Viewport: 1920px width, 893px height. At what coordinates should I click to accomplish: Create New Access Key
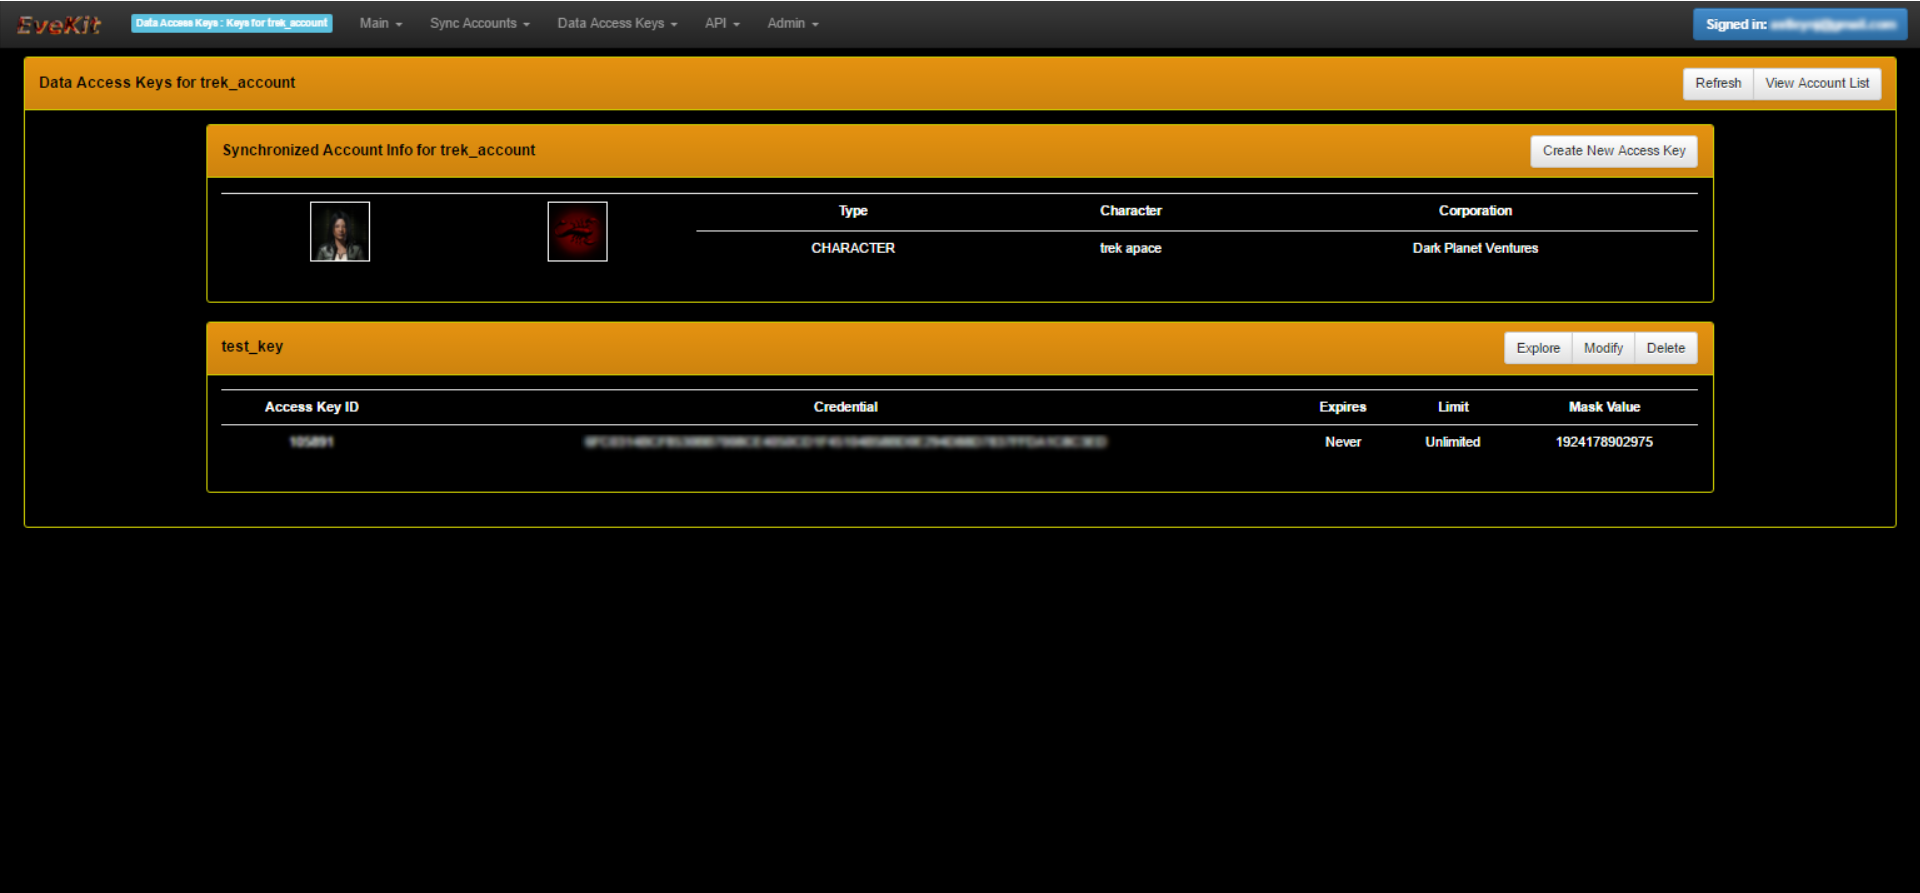1614,151
